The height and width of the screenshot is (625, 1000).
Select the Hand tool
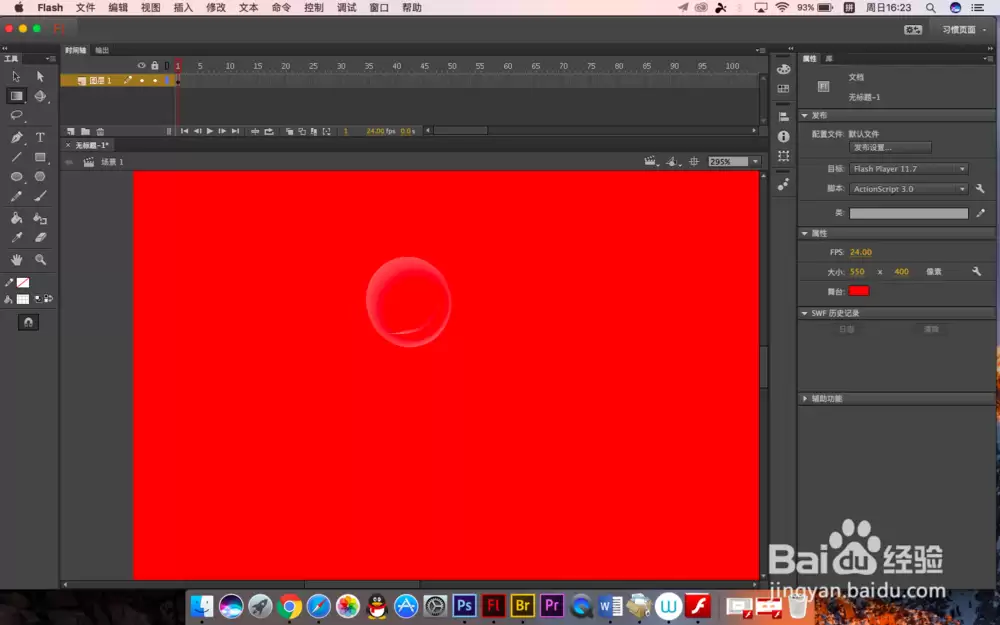click(17, 260)
